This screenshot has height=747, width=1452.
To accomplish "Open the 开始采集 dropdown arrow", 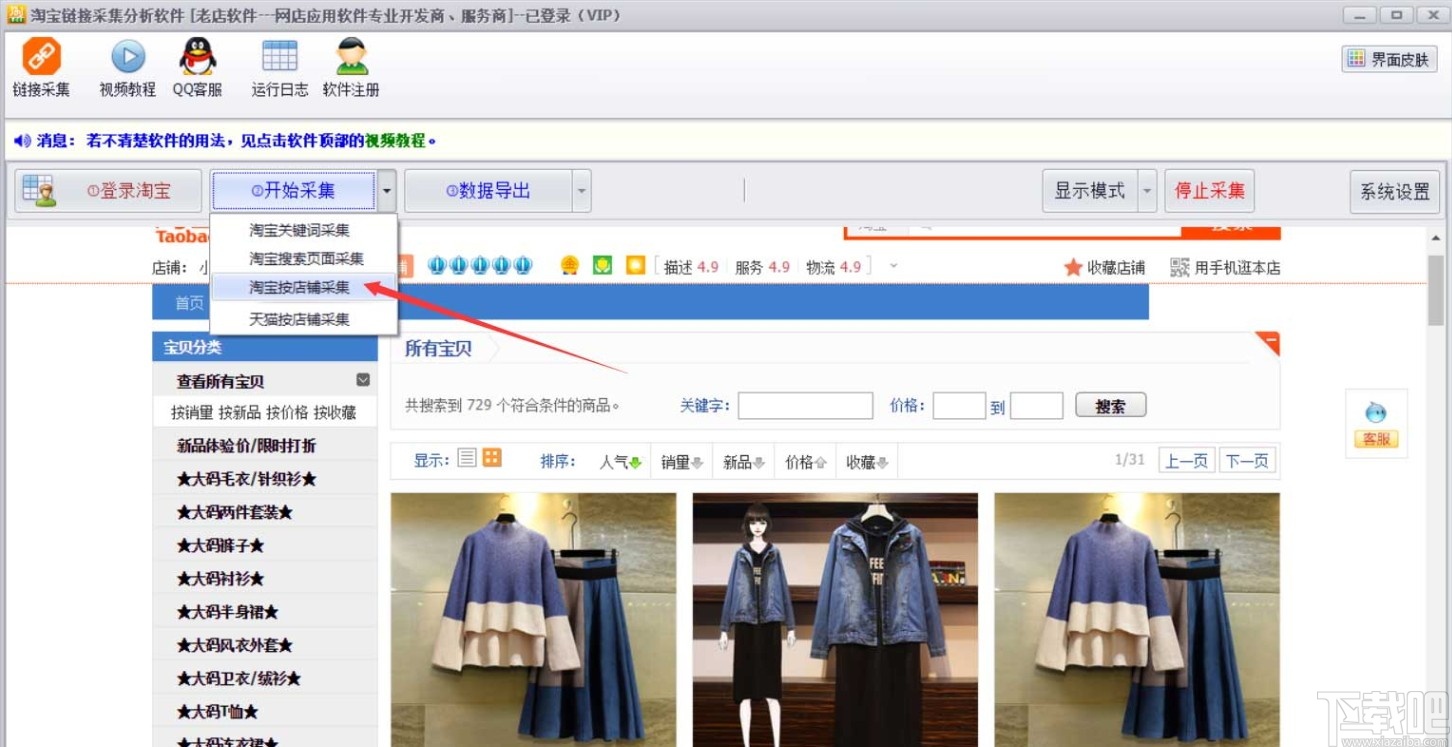I will tap(386, 190).
